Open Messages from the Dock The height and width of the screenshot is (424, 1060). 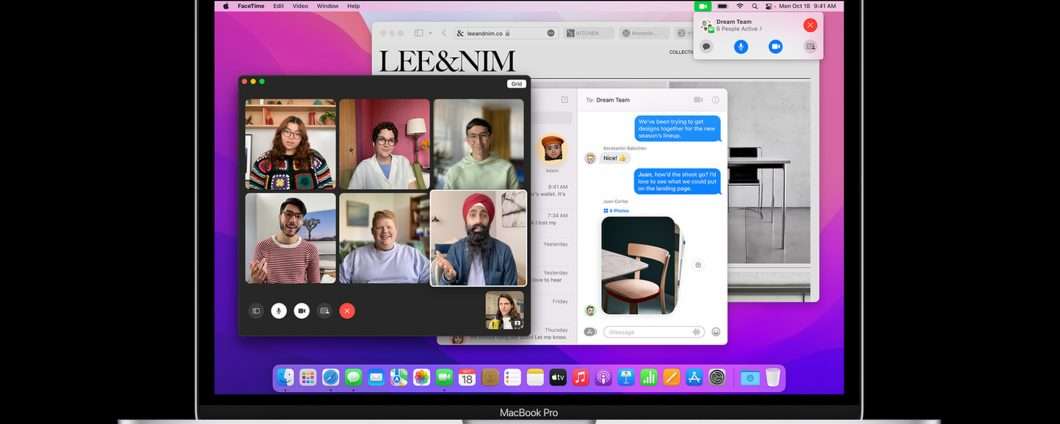(354, 377)
